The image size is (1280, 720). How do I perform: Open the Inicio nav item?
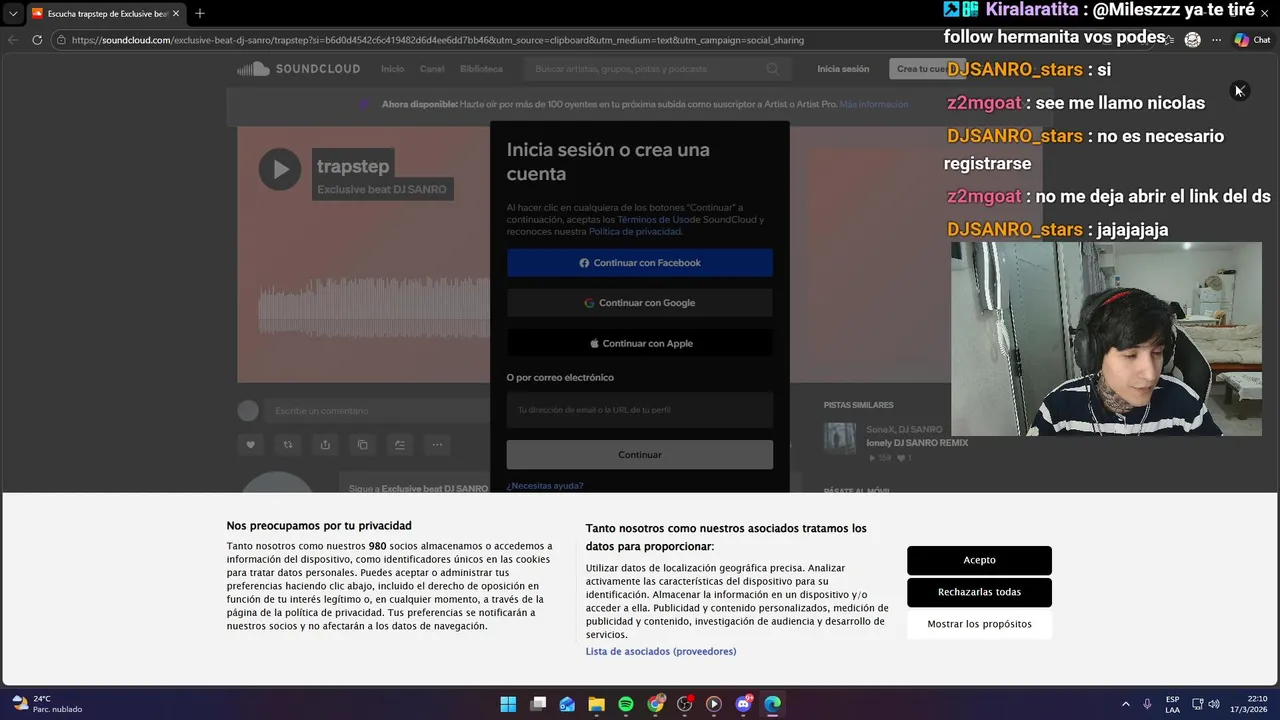(393, 69)
